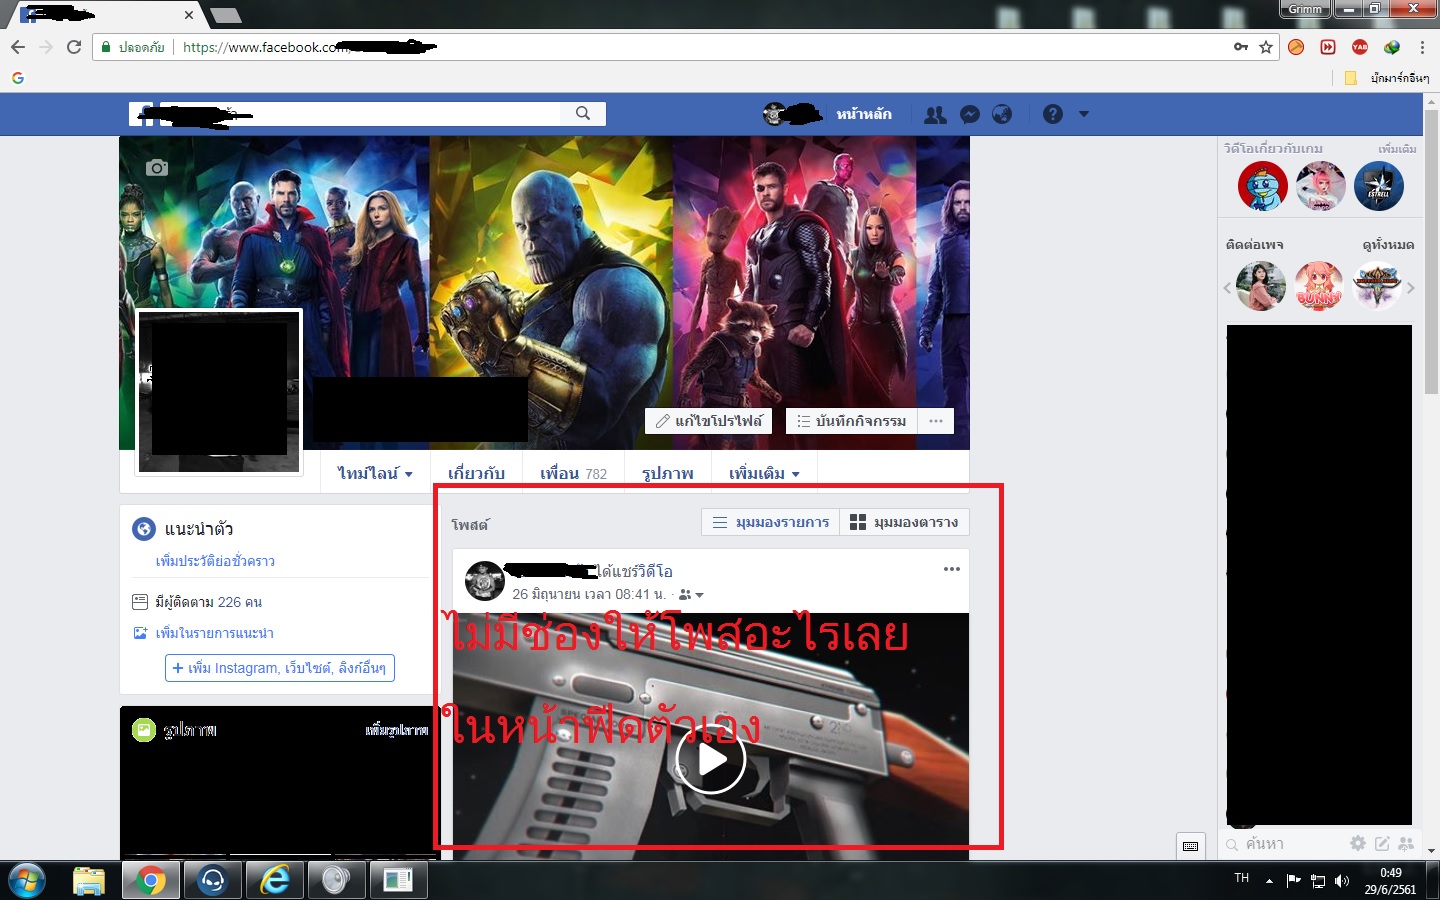
Task: Reload the page with the refresh icon
Action: (x=74, y=47)
